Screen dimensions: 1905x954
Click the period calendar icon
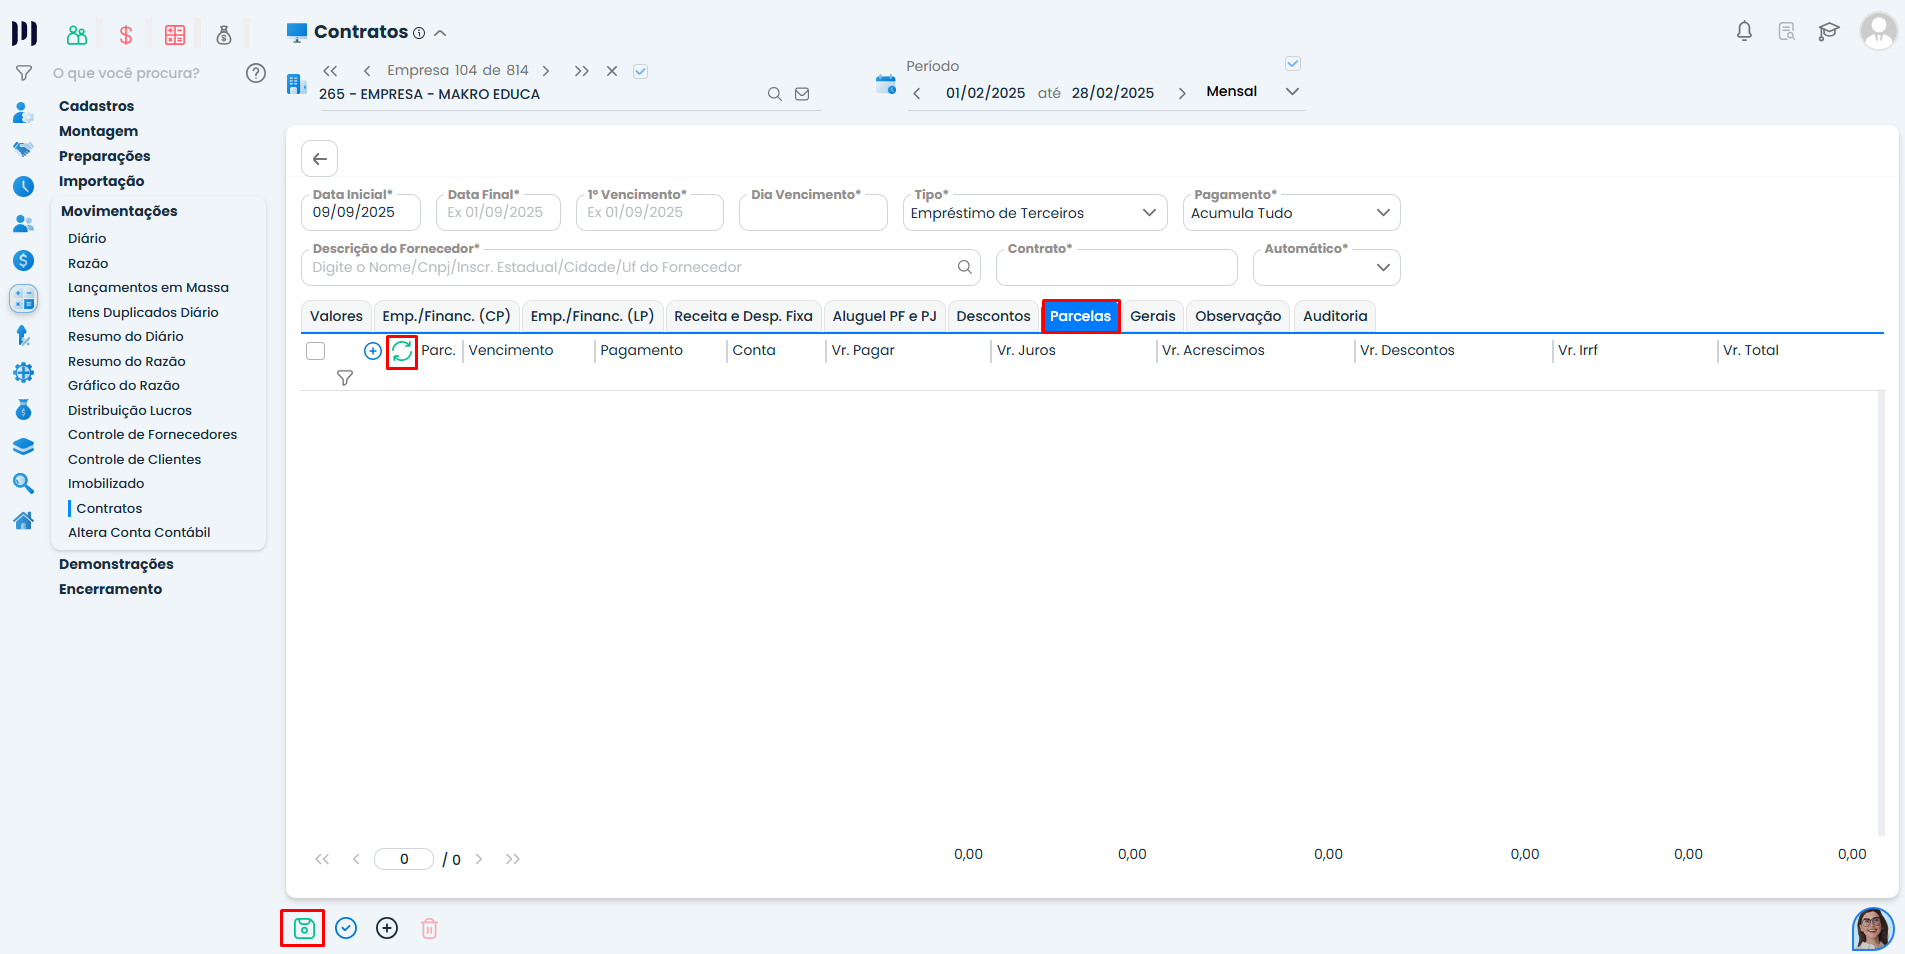885,85
